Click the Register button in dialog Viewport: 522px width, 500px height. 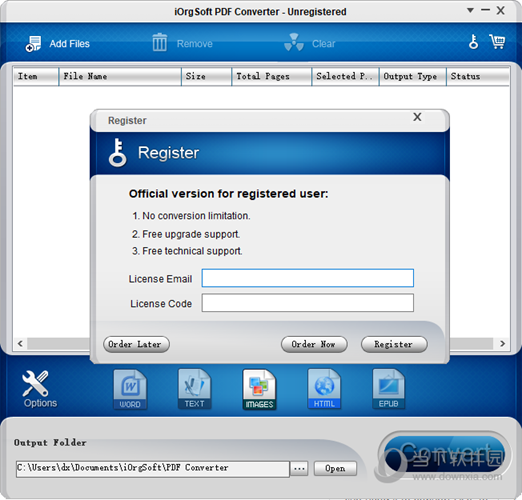394,344
